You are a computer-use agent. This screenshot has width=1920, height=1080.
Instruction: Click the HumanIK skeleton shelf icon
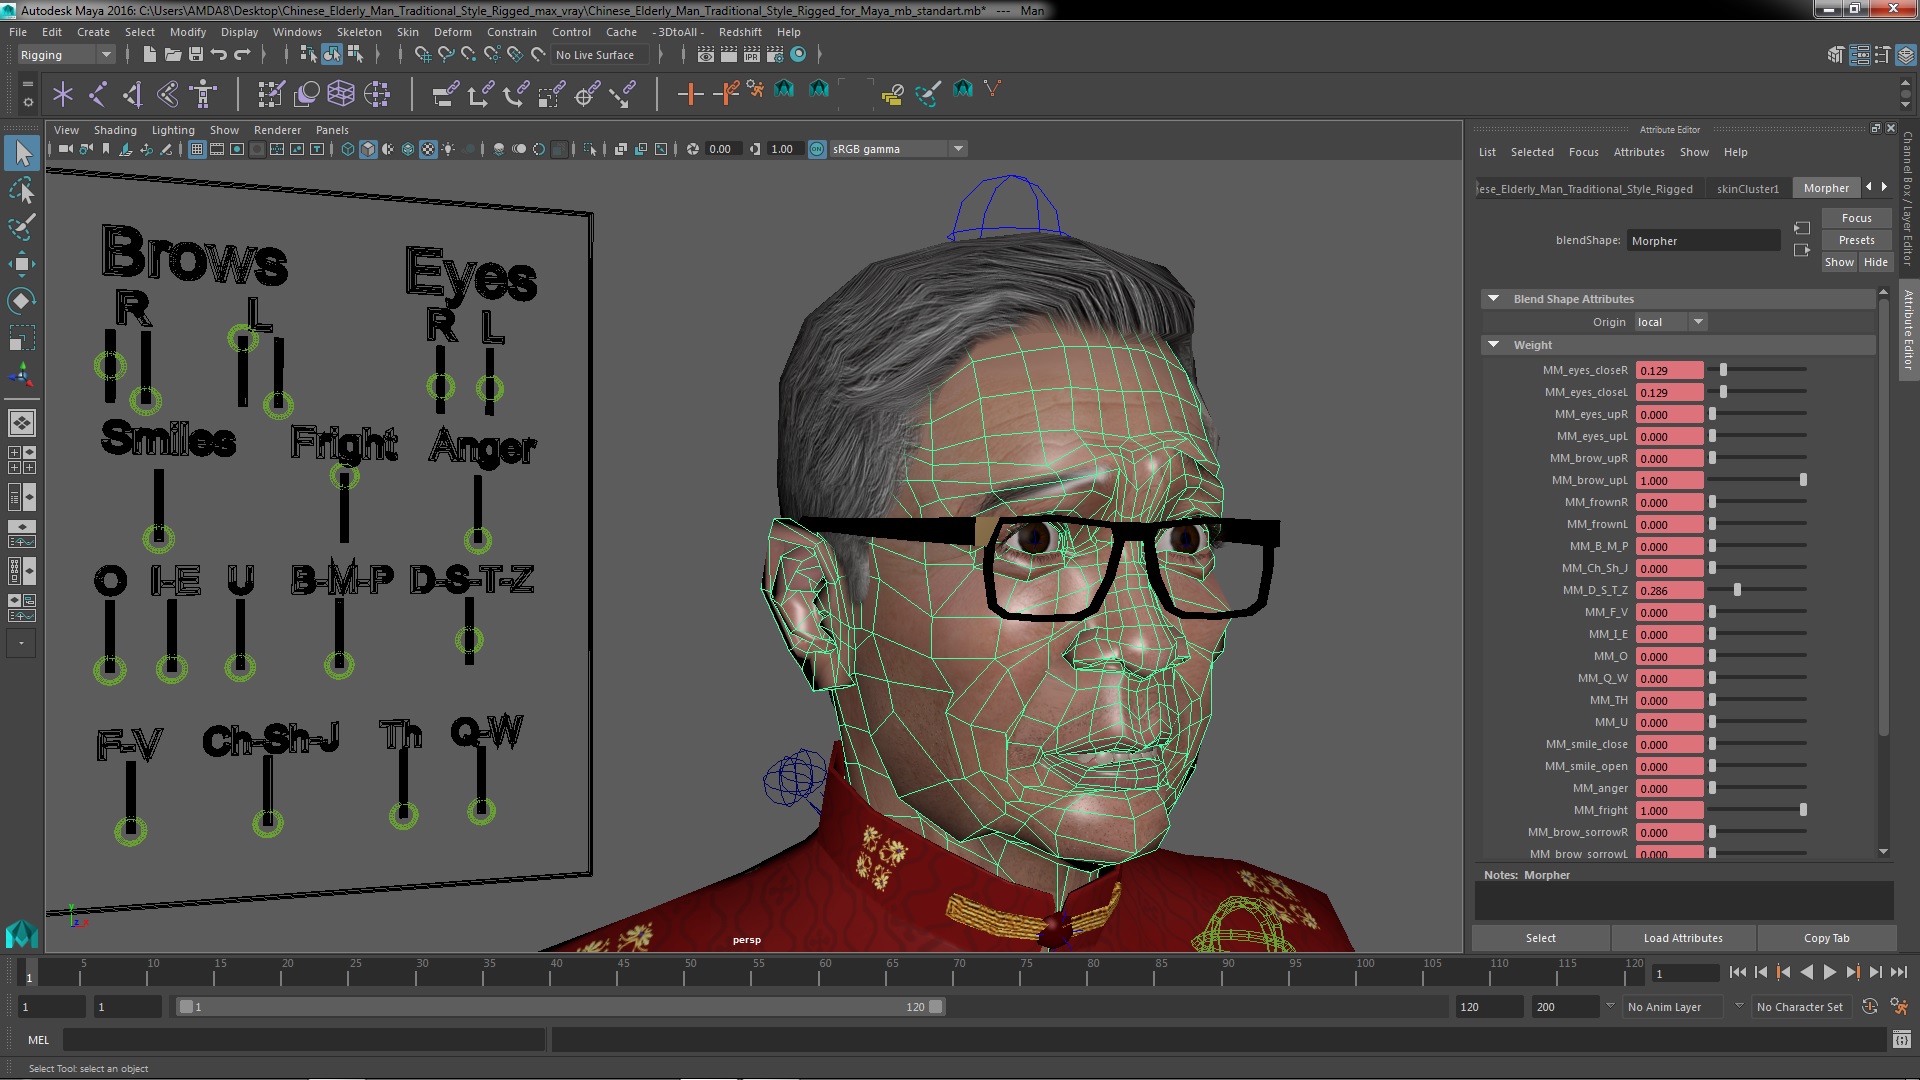coord(203,94)
